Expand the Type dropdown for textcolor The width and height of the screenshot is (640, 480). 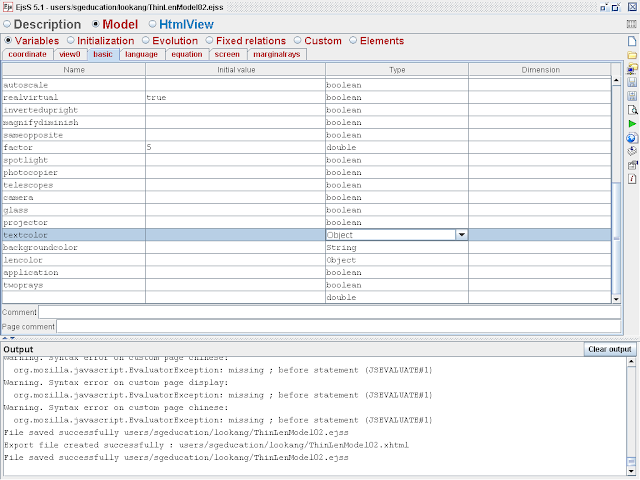462,235
